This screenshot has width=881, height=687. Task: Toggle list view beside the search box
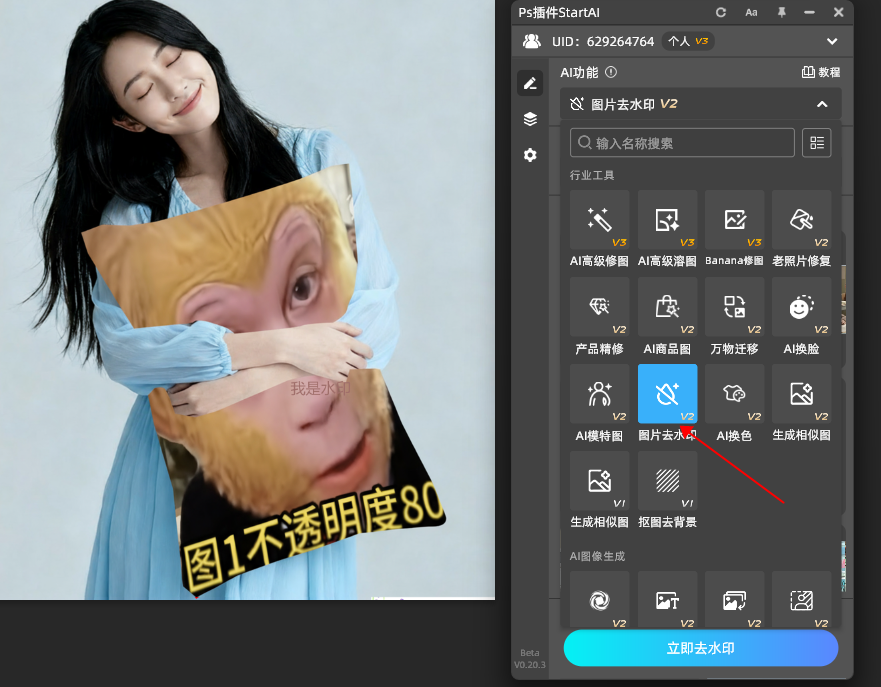[816, 143]
